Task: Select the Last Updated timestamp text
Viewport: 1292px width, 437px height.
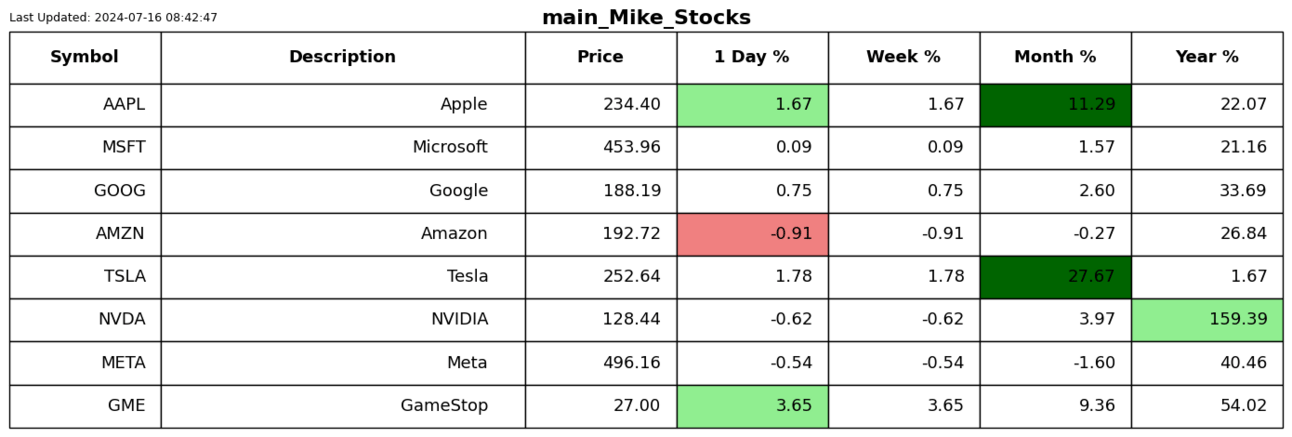Action: (113, 18)
